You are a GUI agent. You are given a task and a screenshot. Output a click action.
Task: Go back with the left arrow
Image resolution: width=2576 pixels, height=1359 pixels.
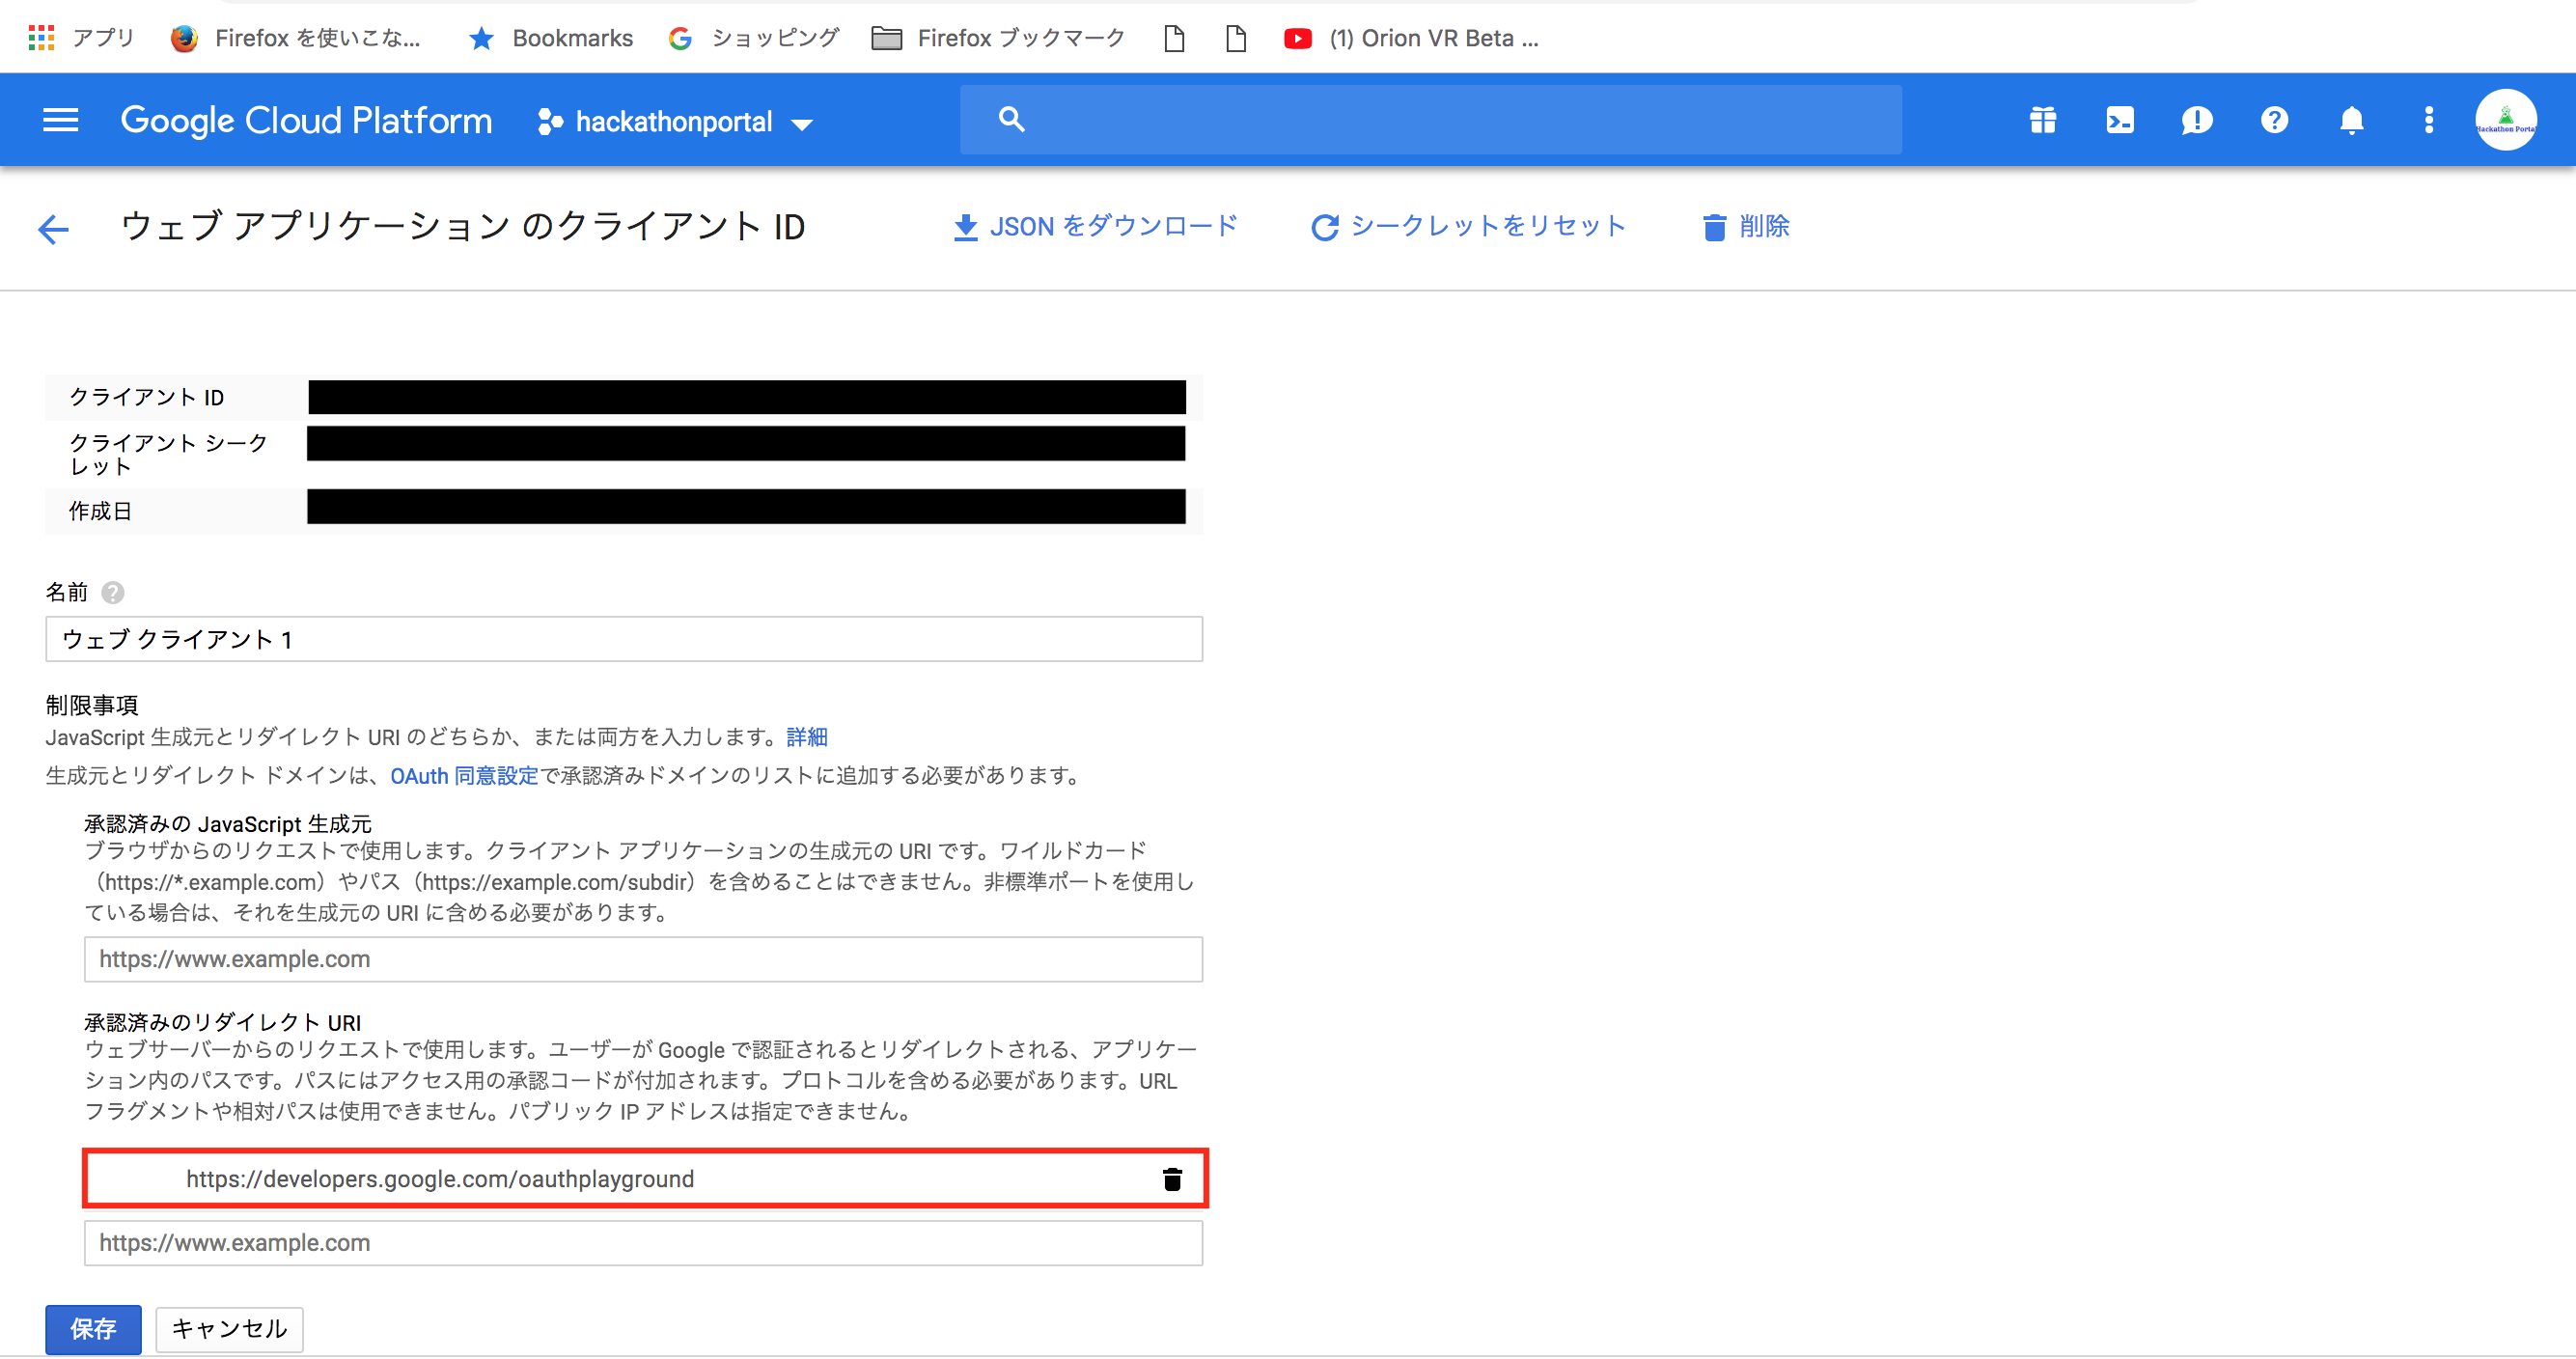coord(53,229)
